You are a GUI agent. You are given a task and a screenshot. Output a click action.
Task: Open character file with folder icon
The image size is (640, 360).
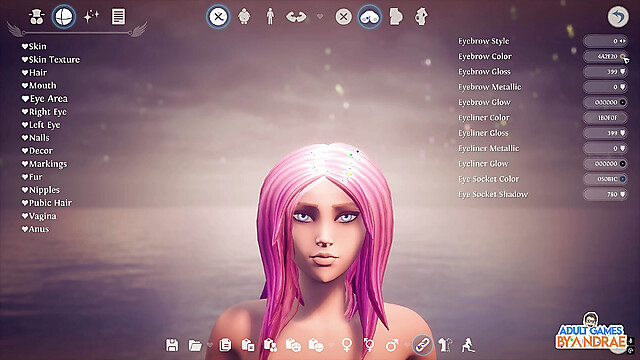195,346
